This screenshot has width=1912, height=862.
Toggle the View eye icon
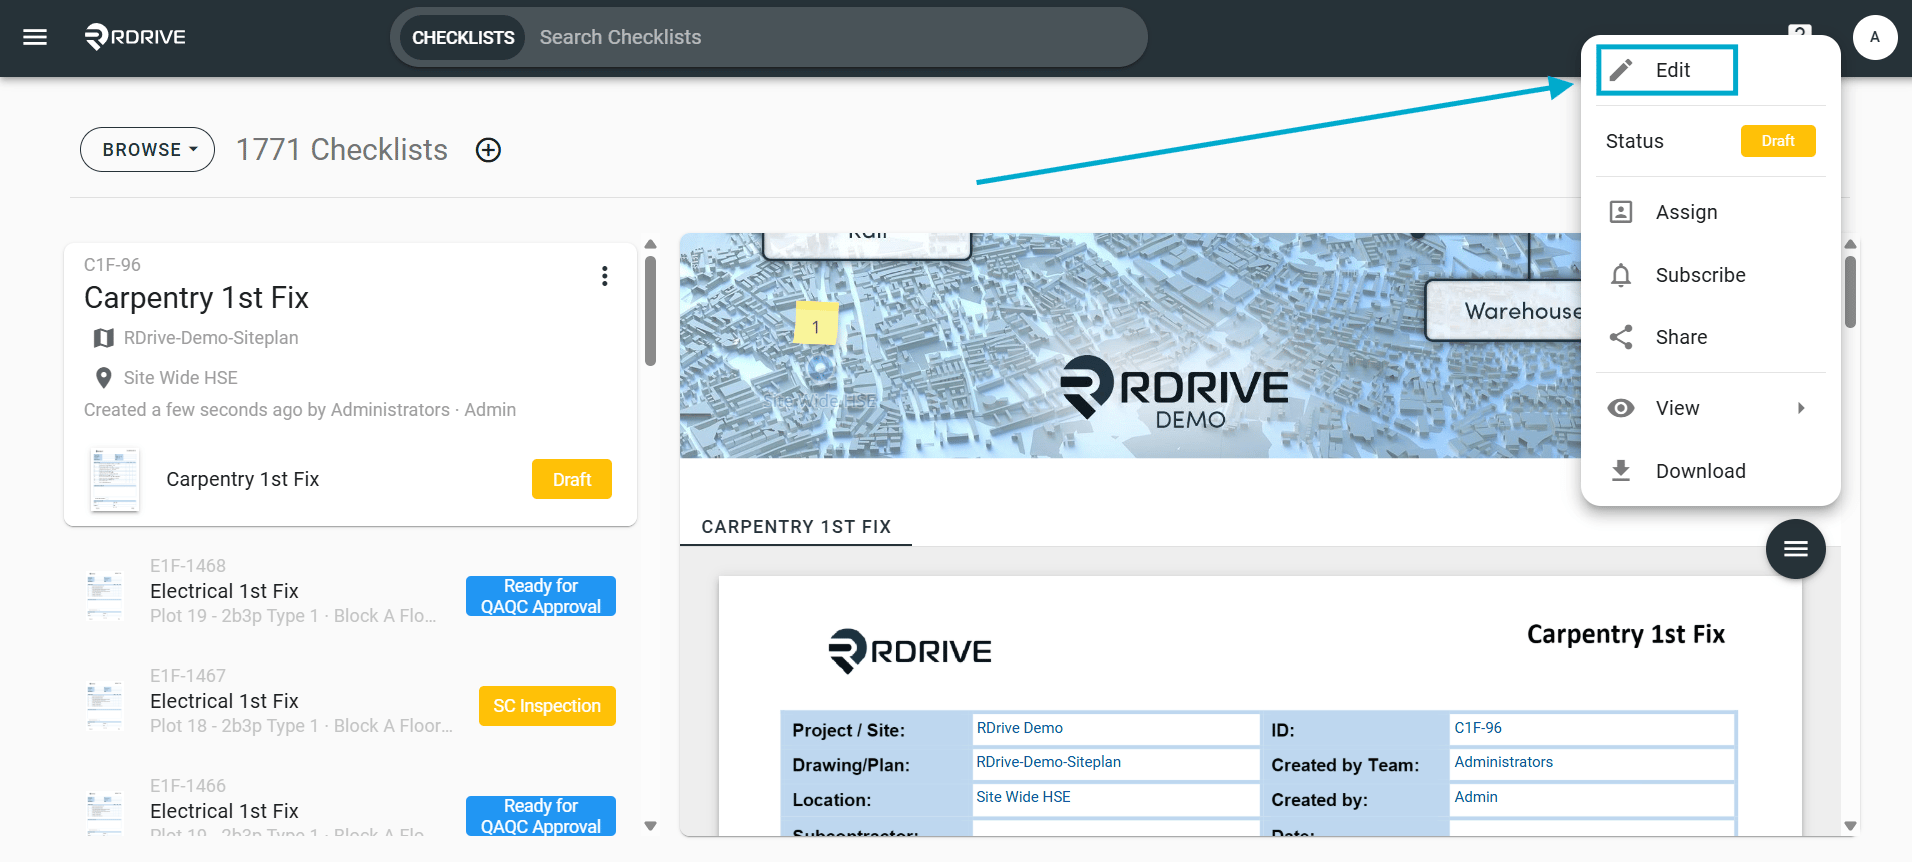[1621, 408]
